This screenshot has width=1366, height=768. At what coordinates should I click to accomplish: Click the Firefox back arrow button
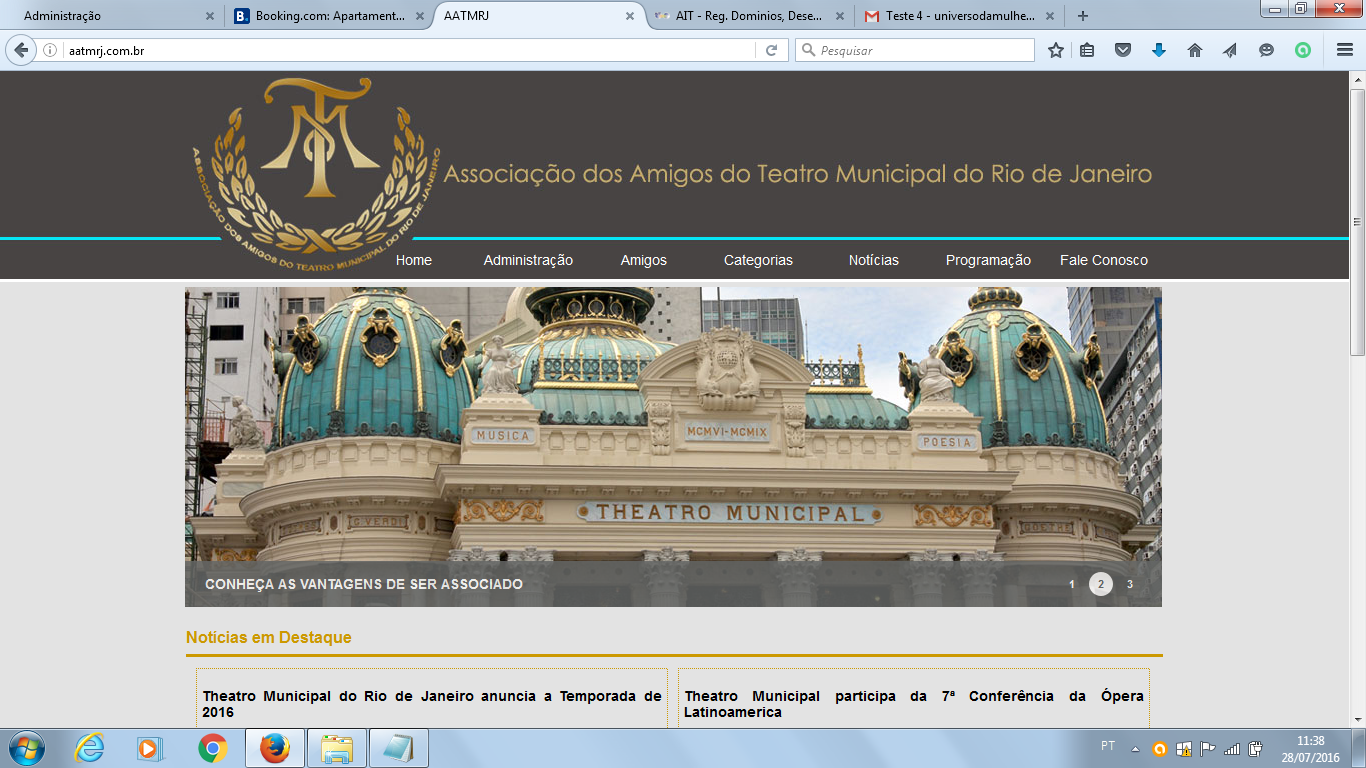(21, 50)
